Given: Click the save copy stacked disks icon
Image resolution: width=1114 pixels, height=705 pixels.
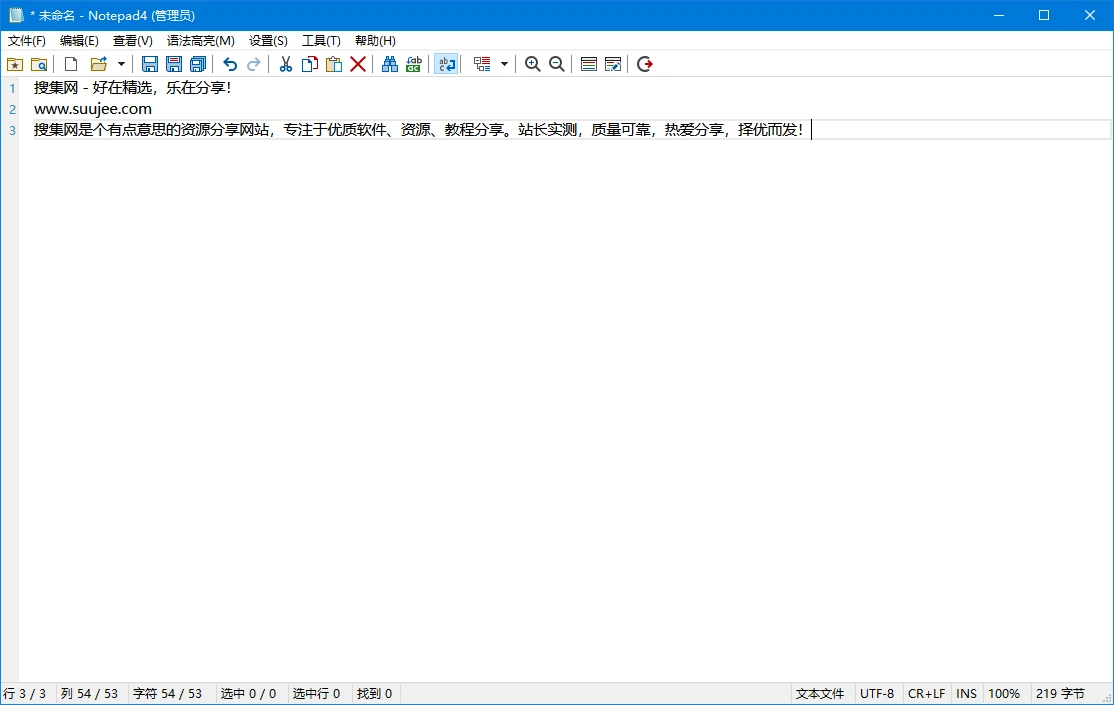Looking at the screenshot, I should click(x=198, y=65).
